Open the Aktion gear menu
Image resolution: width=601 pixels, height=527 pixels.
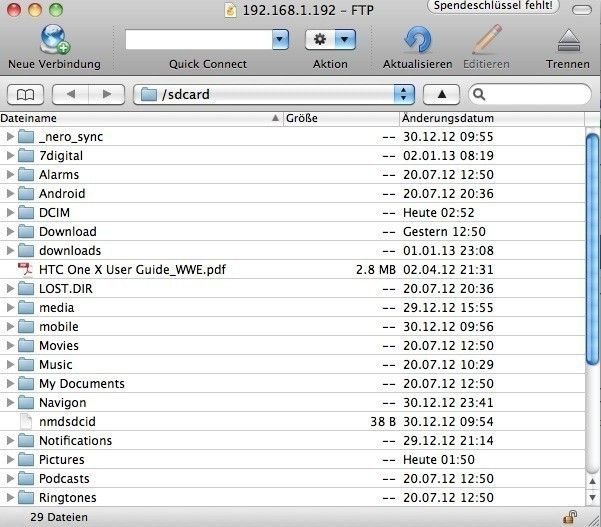click(x=320, y=39)
